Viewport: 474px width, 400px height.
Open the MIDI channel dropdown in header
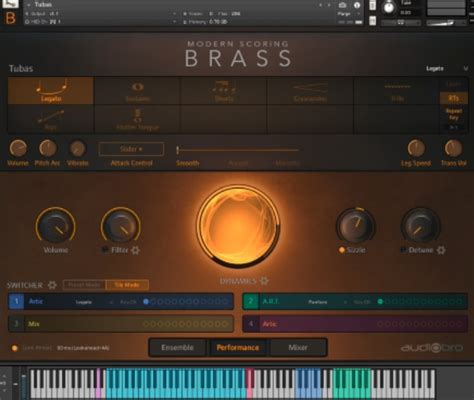click(174, 22)
